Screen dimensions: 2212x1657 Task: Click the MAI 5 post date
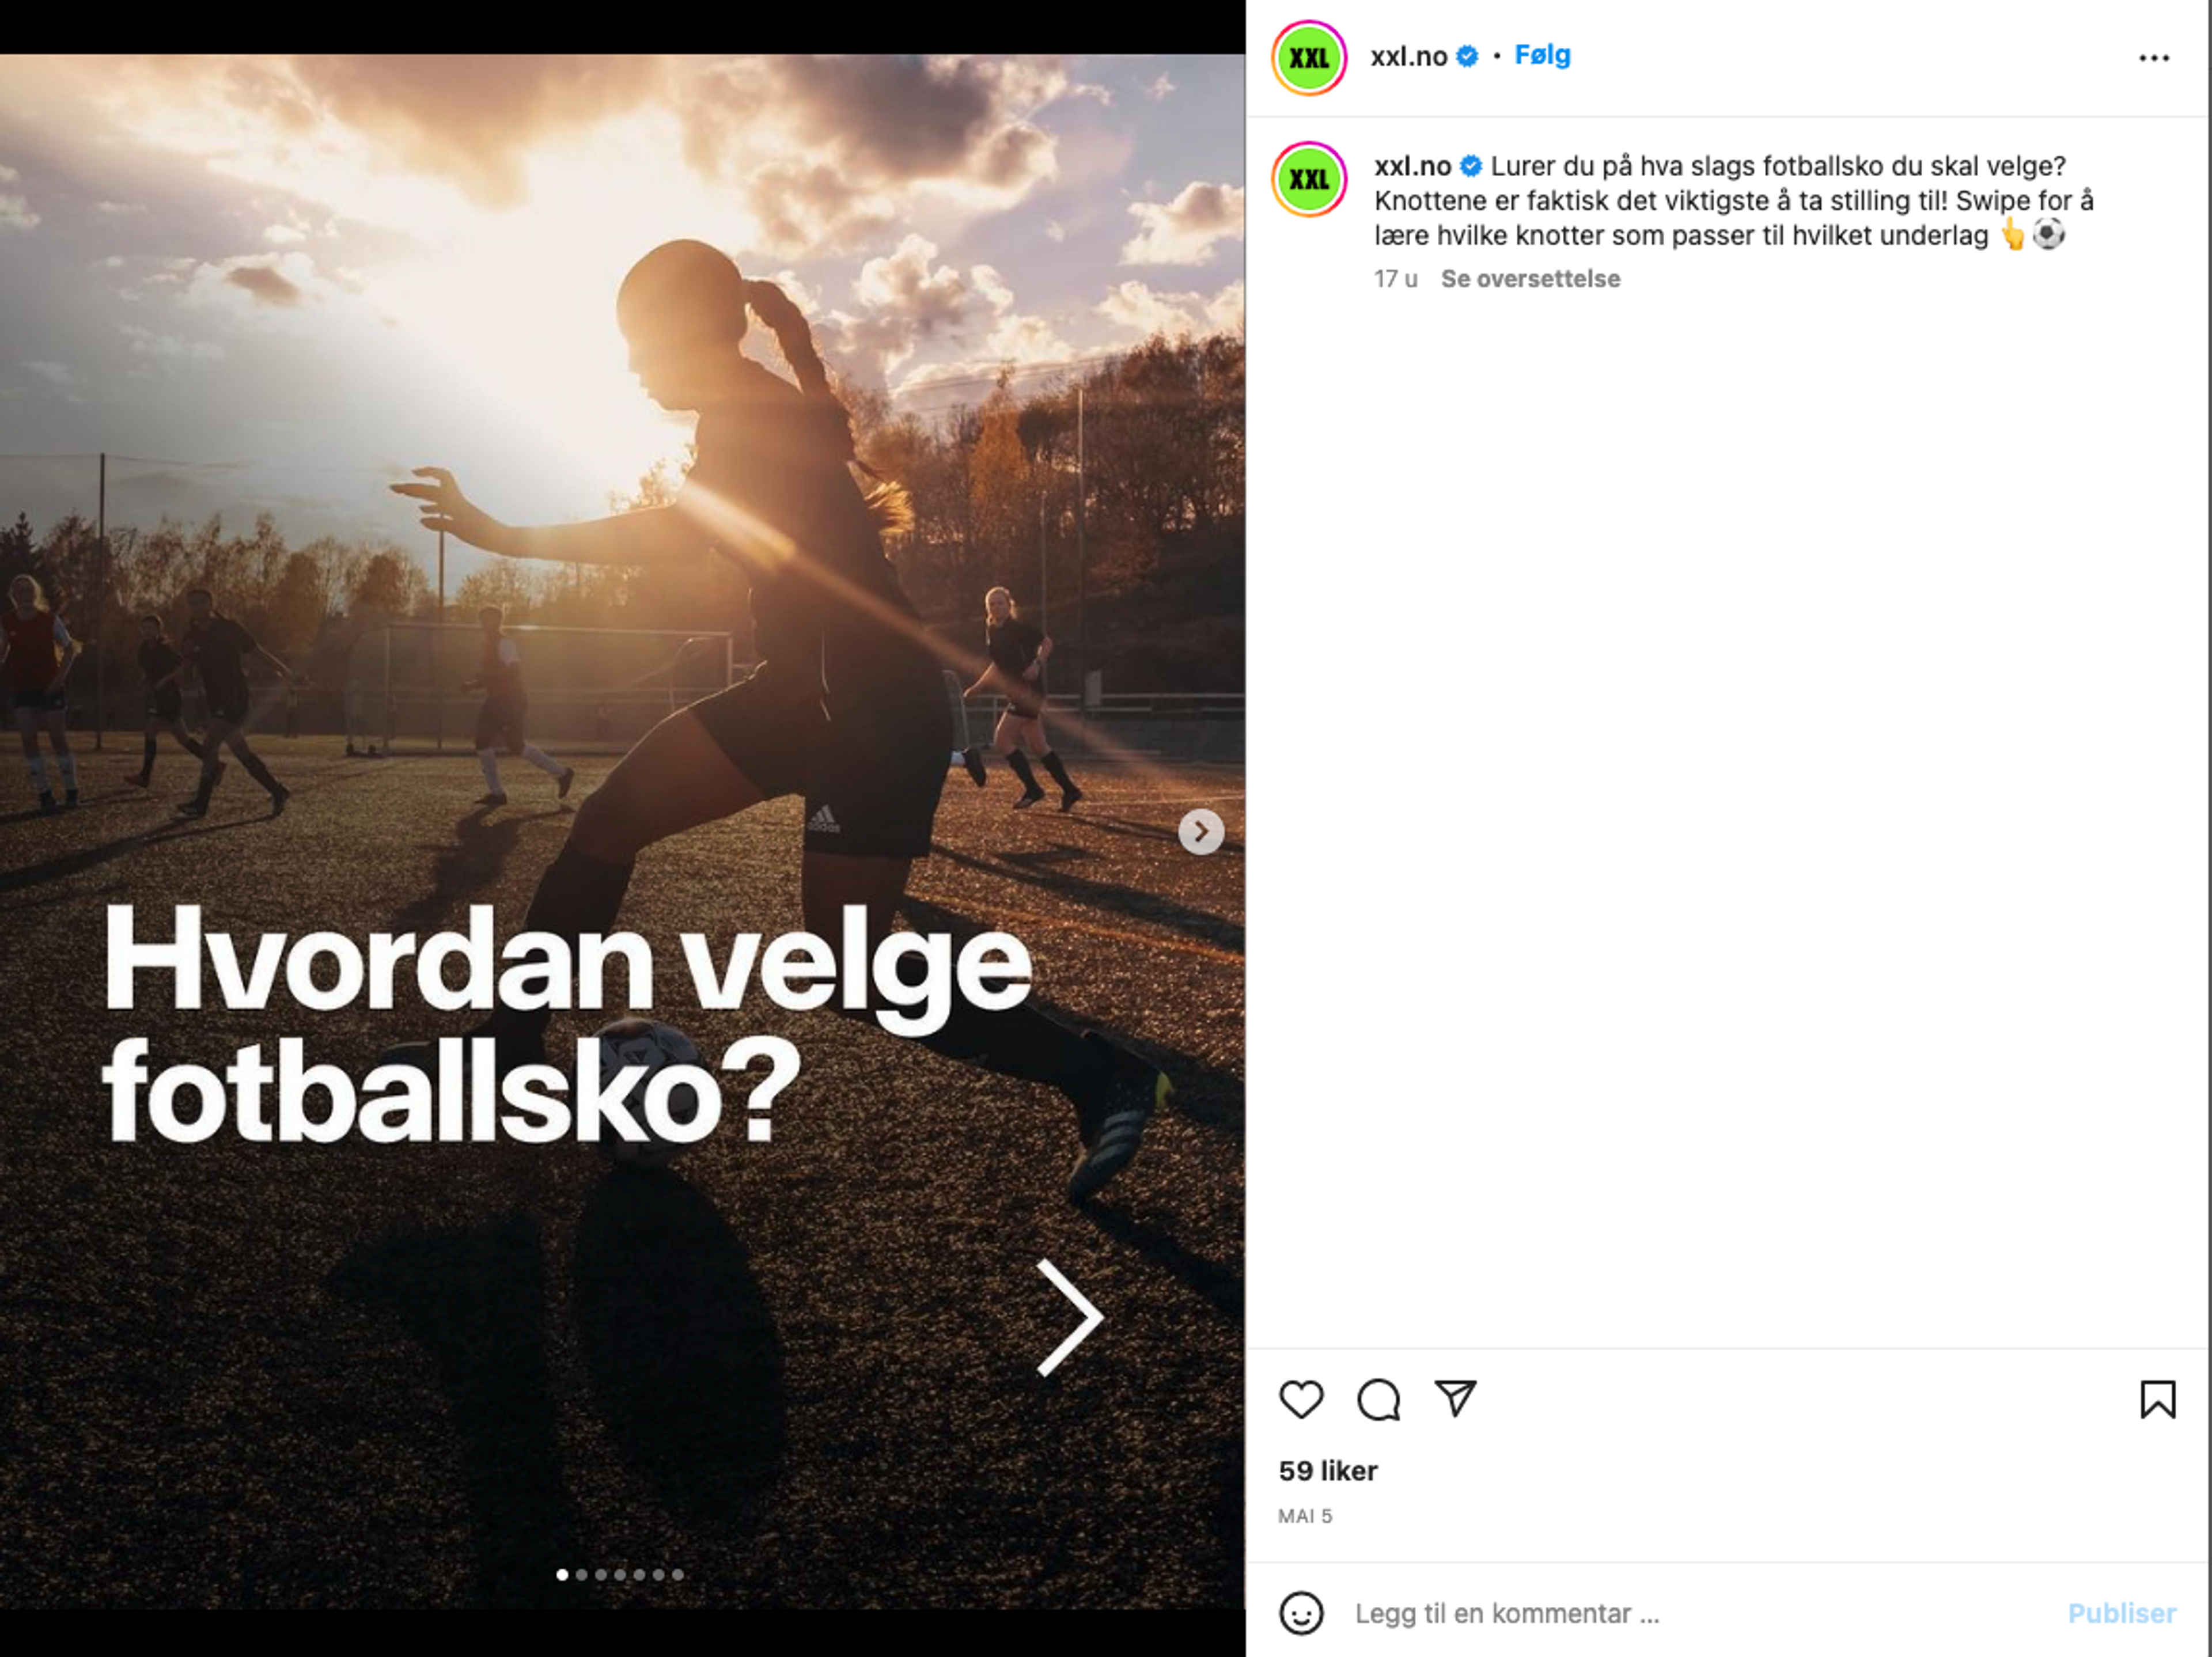click(x=1305, y=1516)
